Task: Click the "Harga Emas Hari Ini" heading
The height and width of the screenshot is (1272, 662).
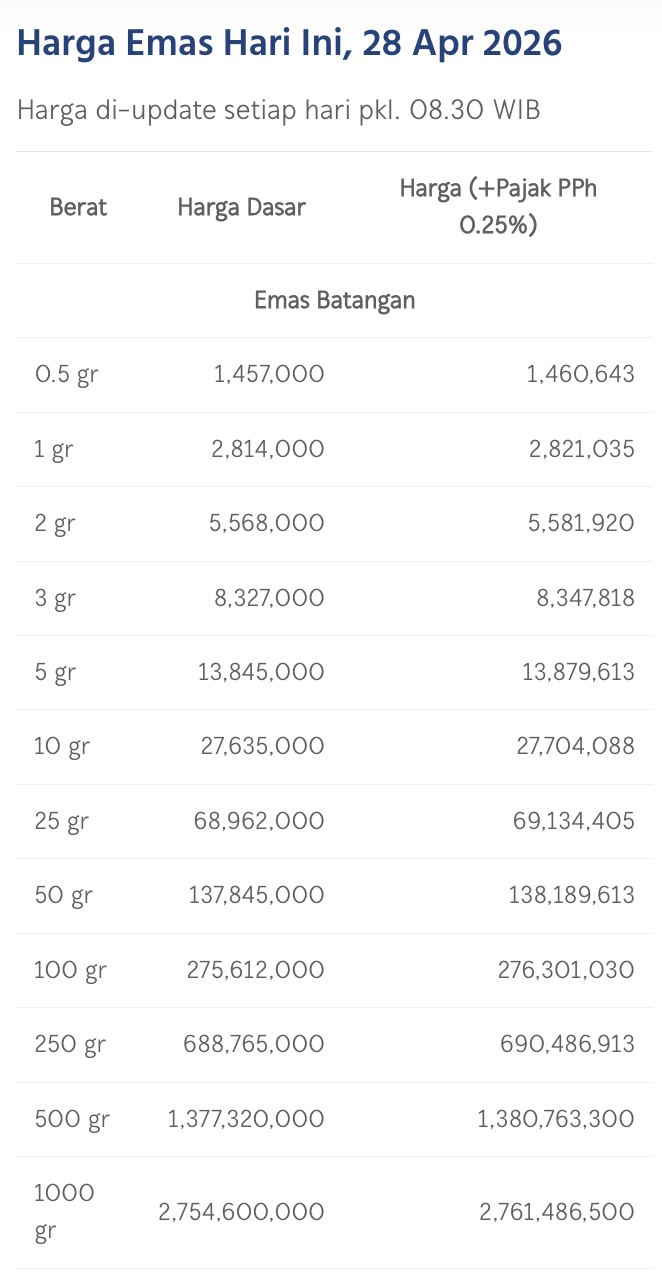Action: (289, 44)
